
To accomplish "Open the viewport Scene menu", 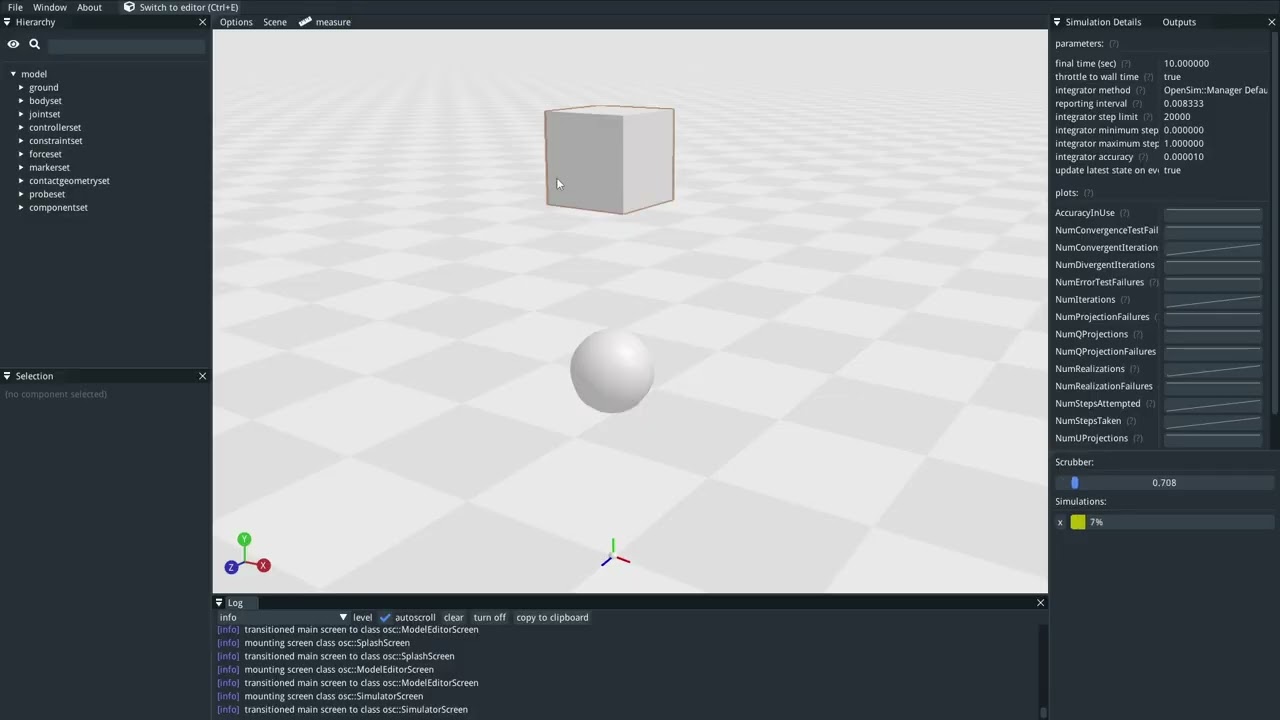I will point(275,22).
